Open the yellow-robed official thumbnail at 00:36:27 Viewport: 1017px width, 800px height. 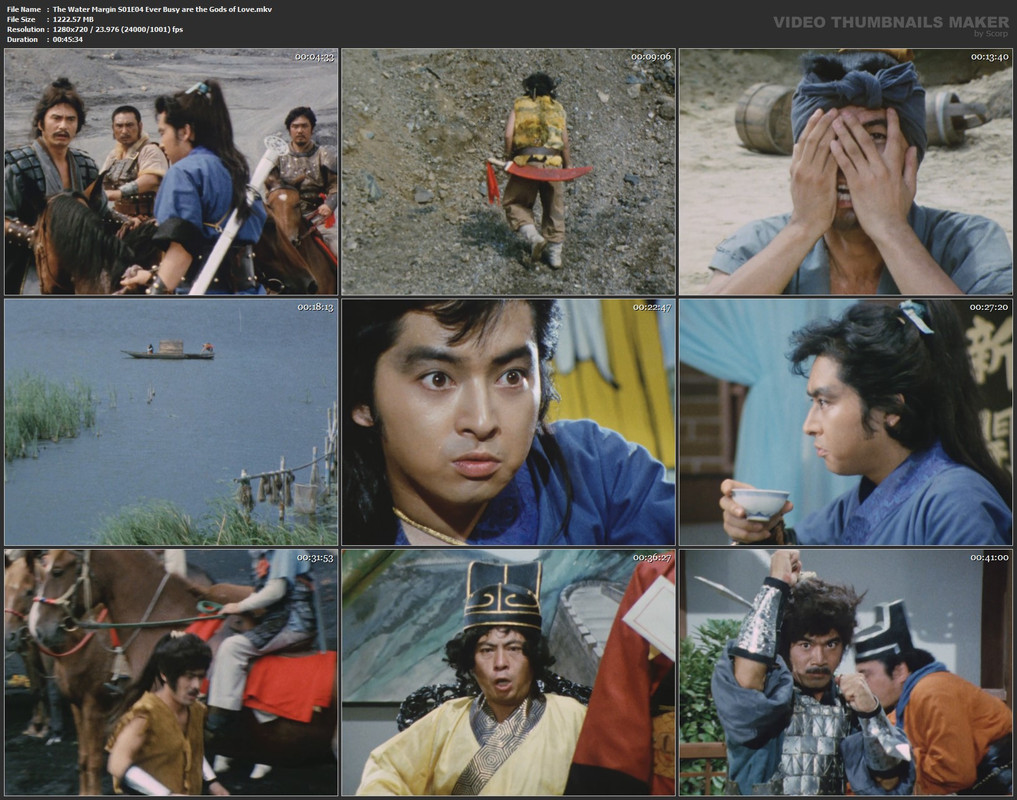508,673
